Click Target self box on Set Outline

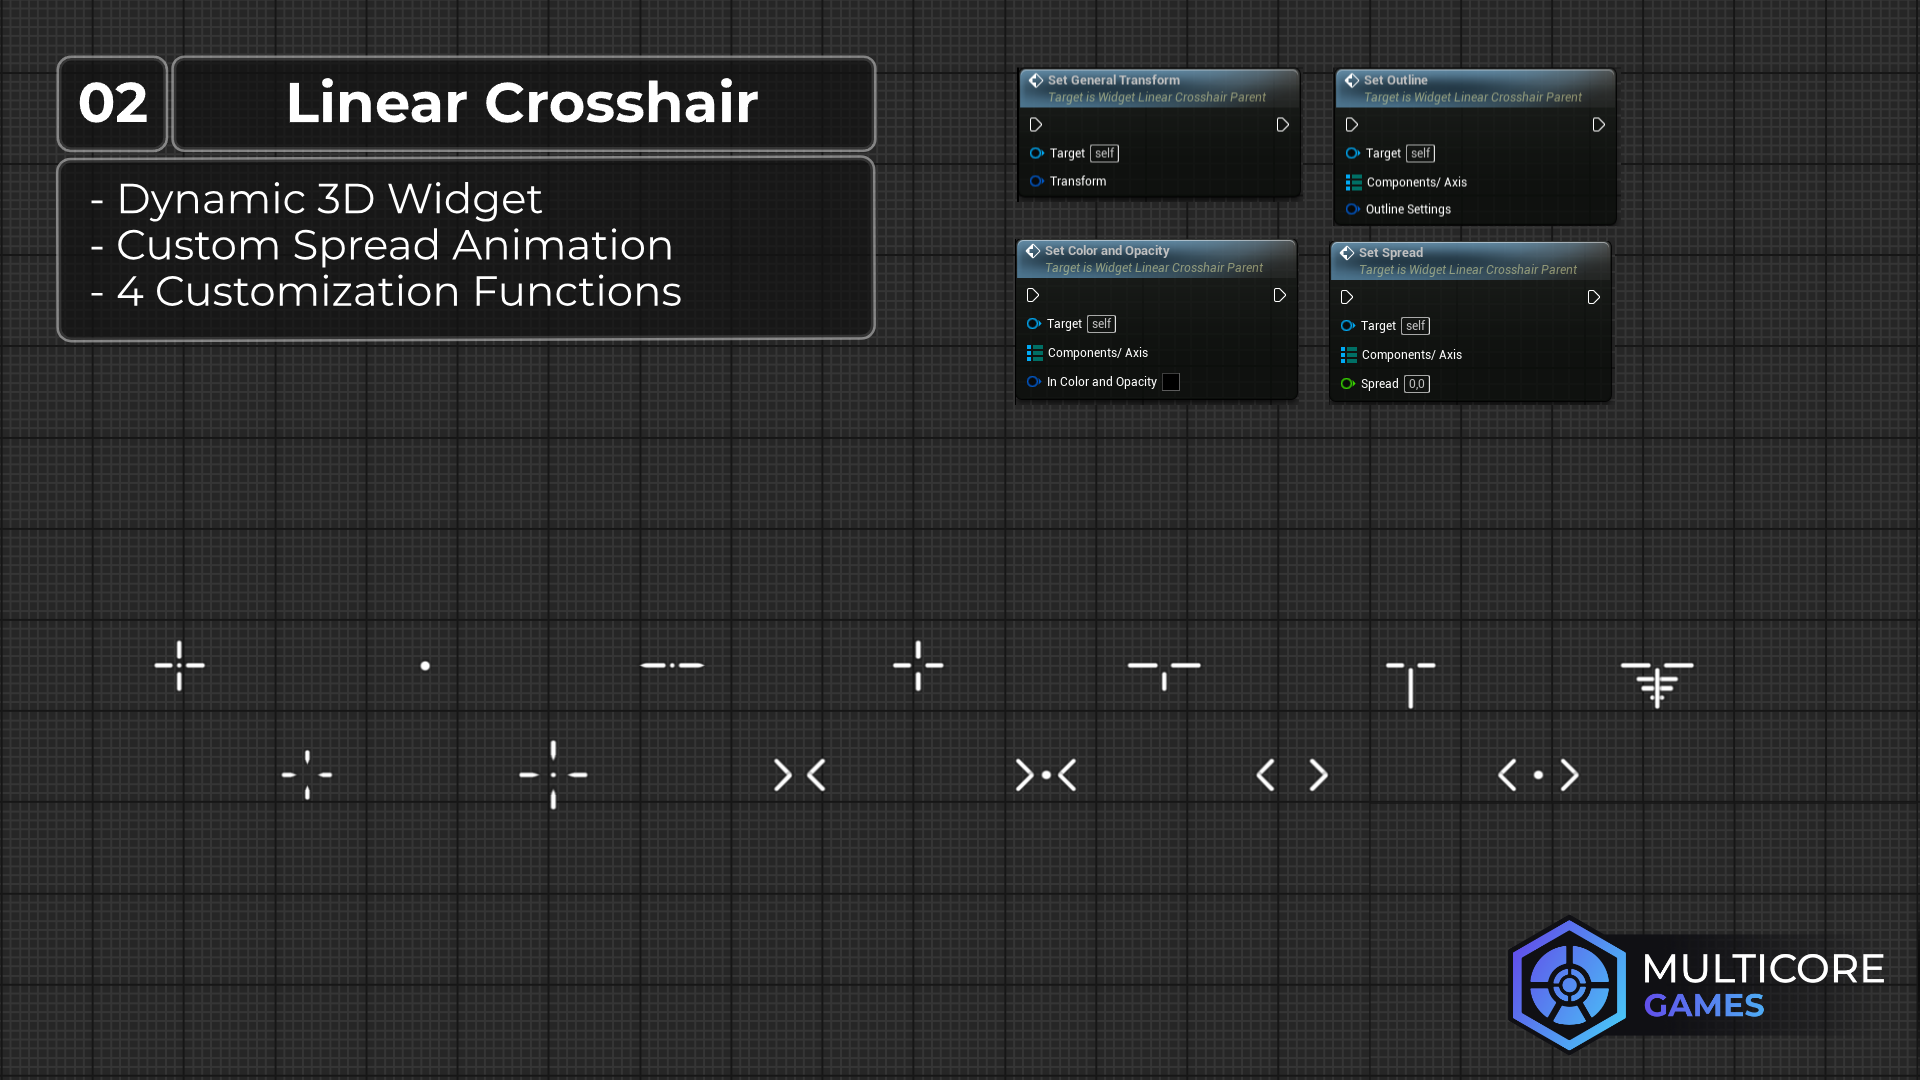[1420, 153]
